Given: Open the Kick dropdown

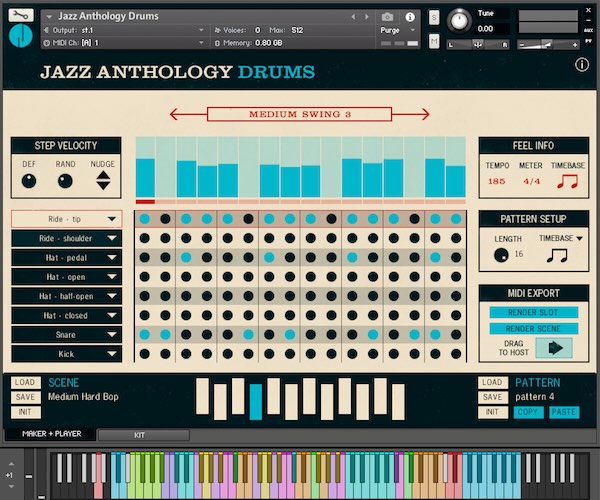Looking at the screenshot, I should pyautogui.click(x=67, y=354).
